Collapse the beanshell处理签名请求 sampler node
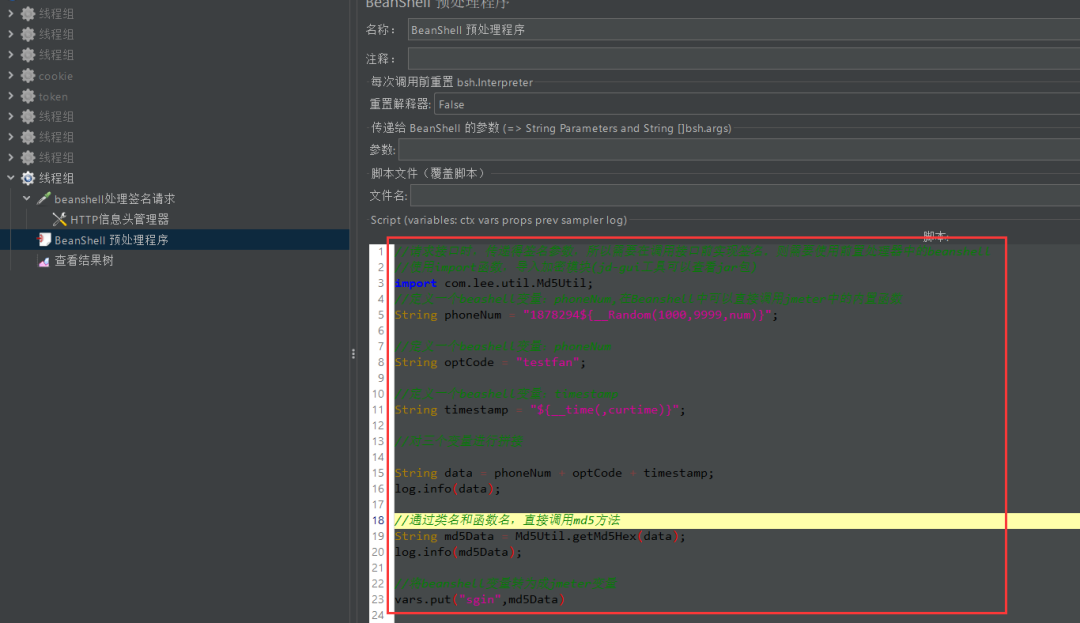 [26, 198]
